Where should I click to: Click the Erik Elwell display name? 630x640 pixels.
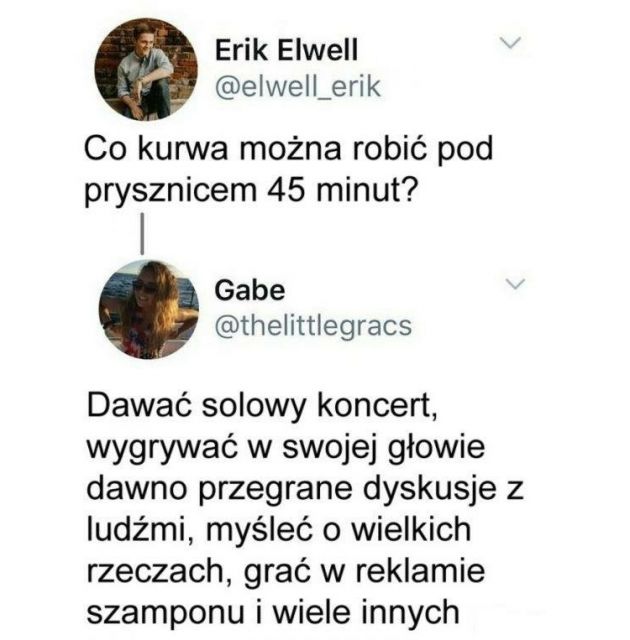(x=286, y=50)
